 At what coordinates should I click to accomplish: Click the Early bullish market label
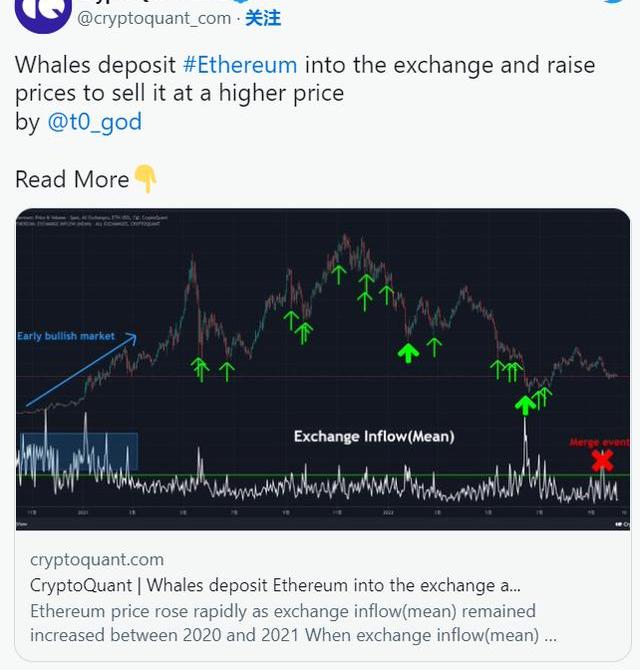tap(66, 336)
